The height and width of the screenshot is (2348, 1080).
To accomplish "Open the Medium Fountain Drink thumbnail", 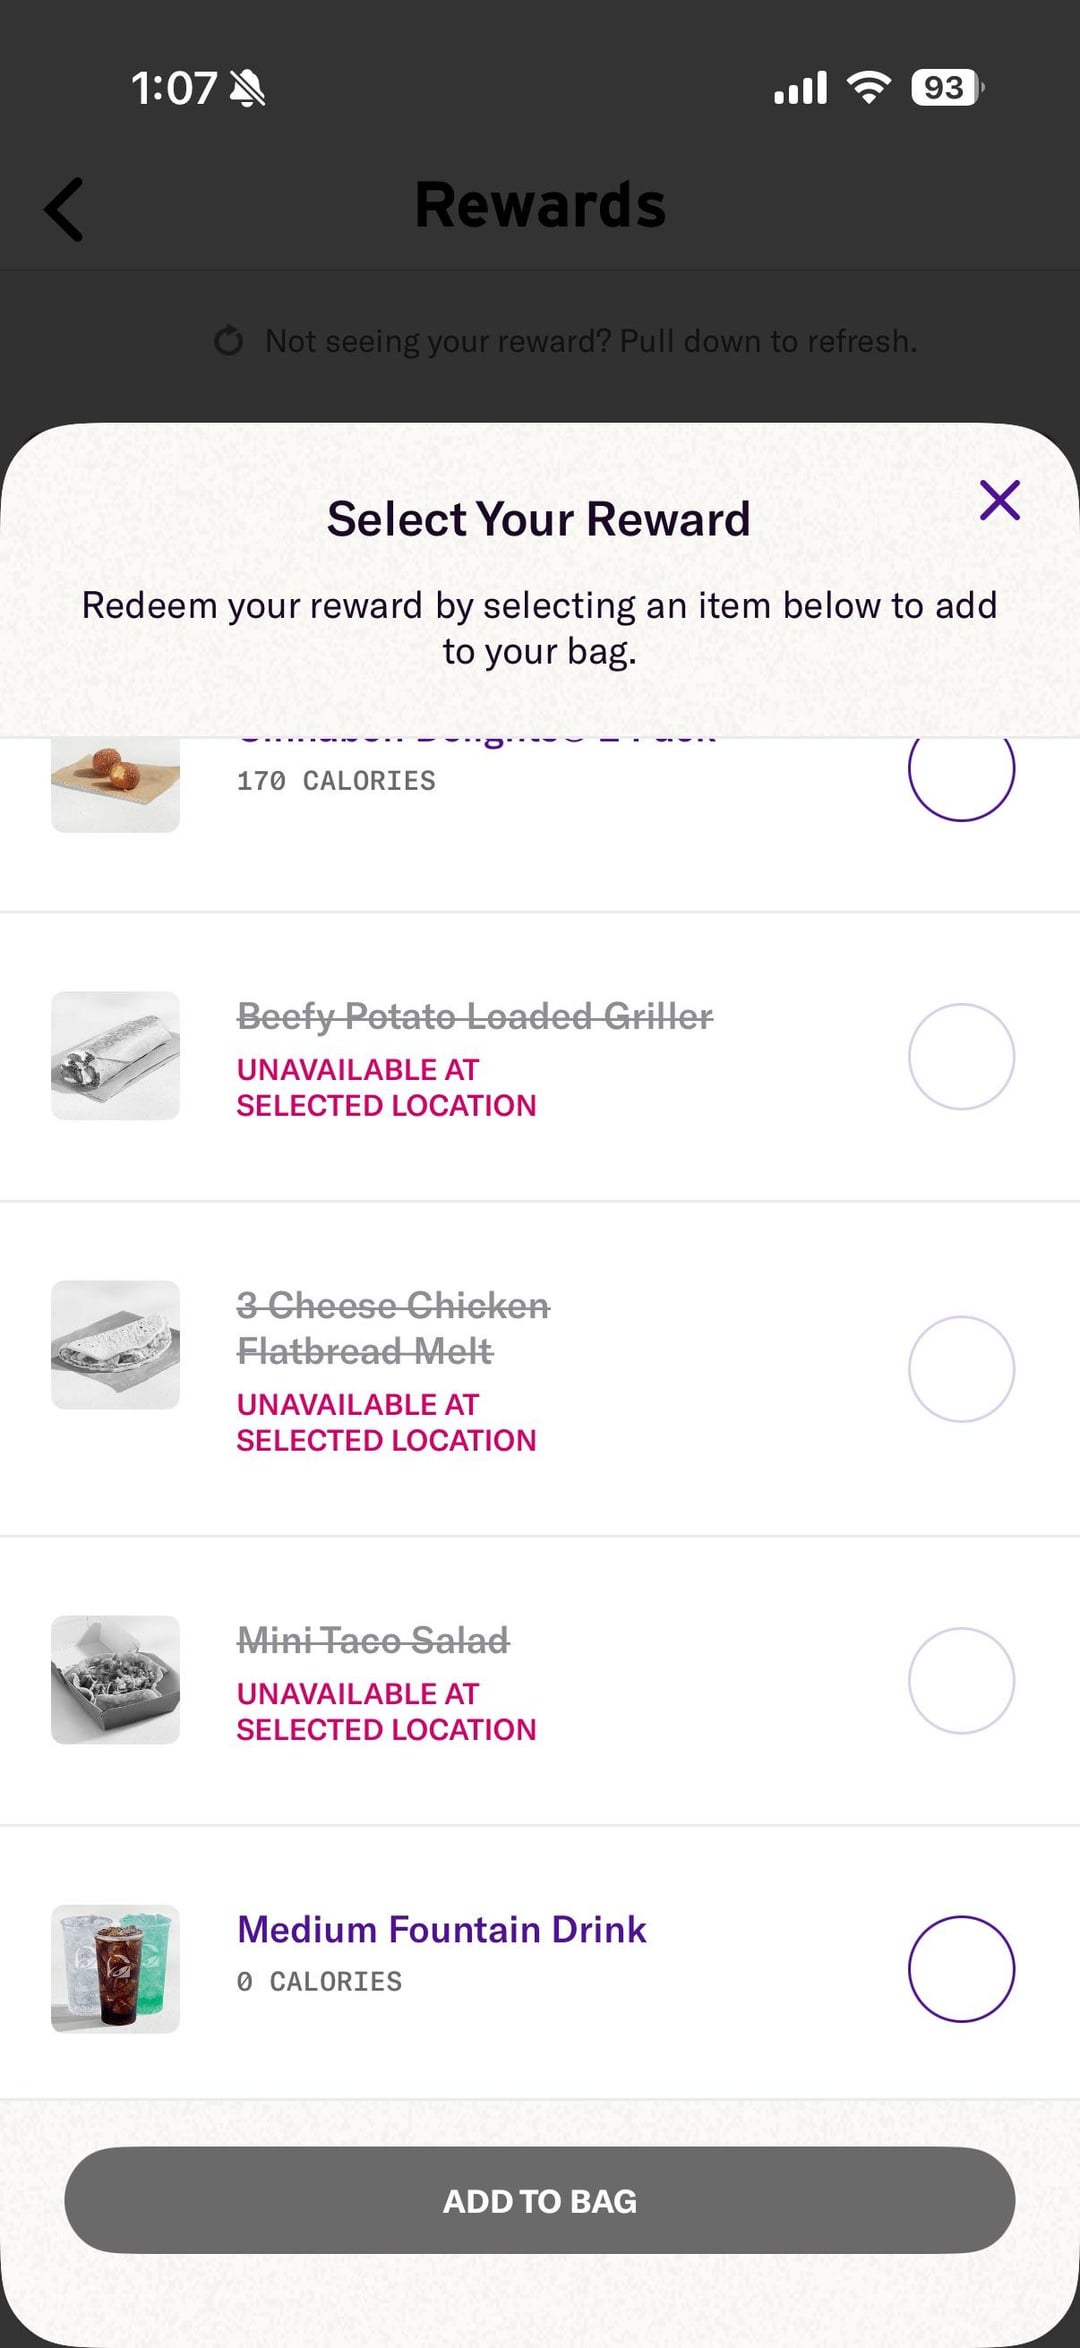I will (116, 1968).
